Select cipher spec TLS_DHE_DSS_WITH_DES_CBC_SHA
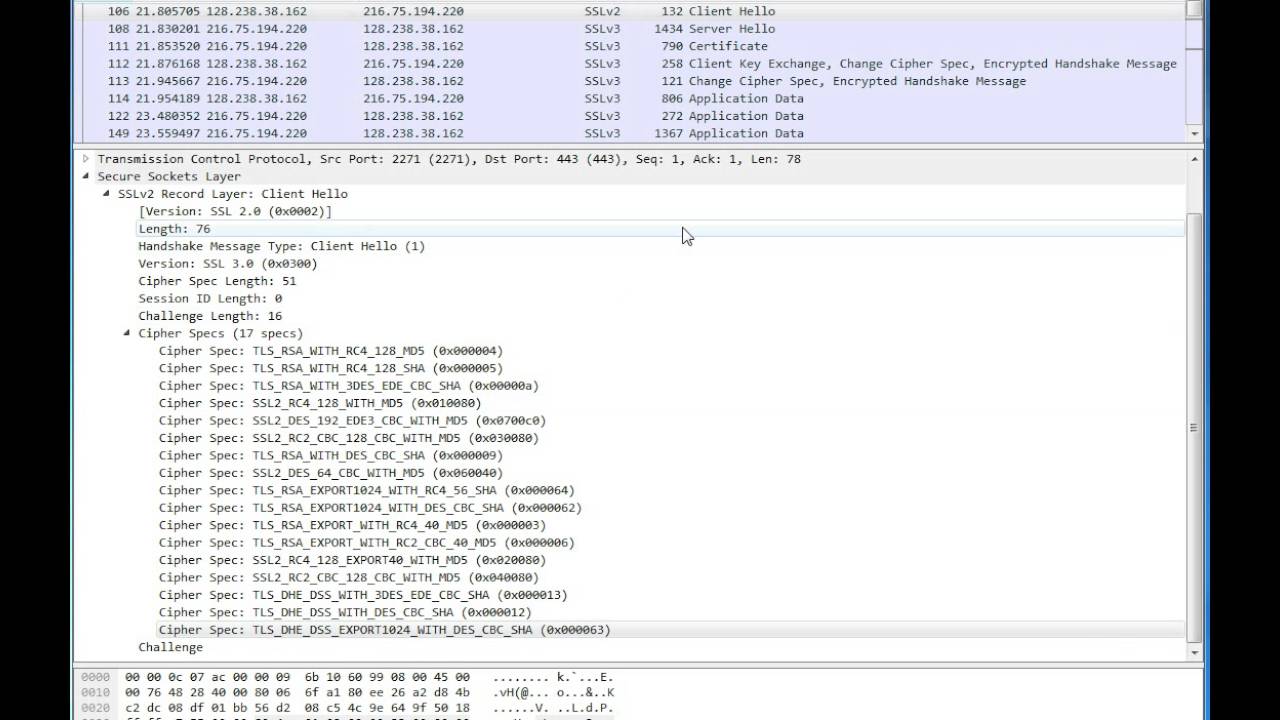 345,613
